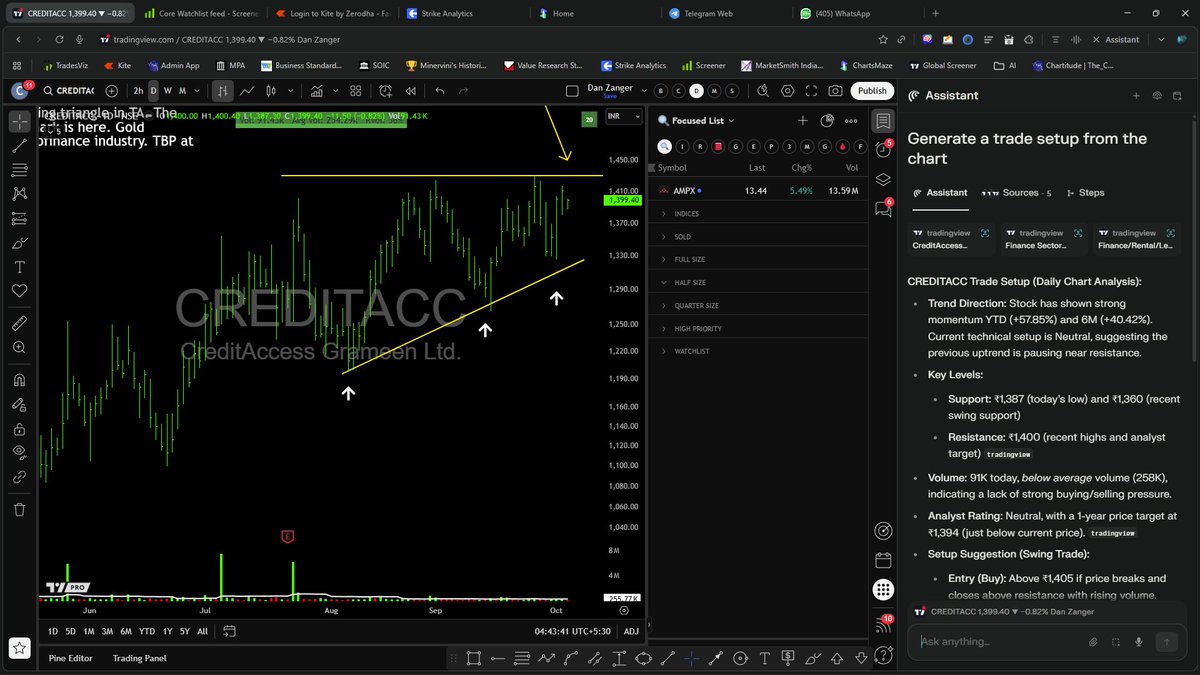Switch to the Steps tab in Assistant

click(x=1085, y=193)
